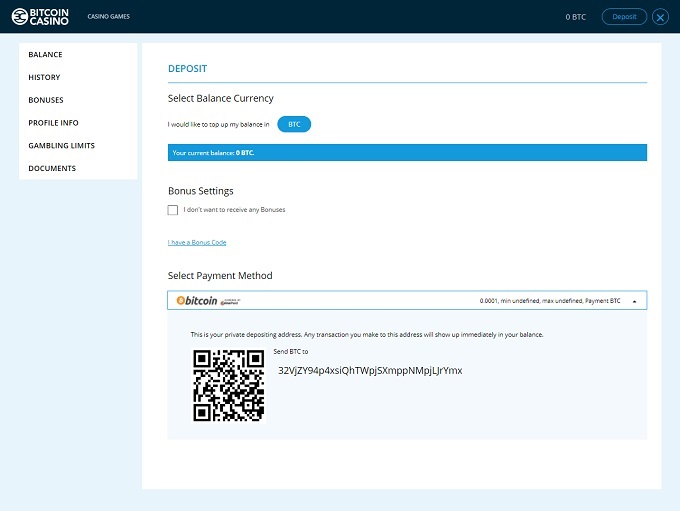The image size is (680, 511).
Task: Open the Casino Games menu
Action: 108,17
